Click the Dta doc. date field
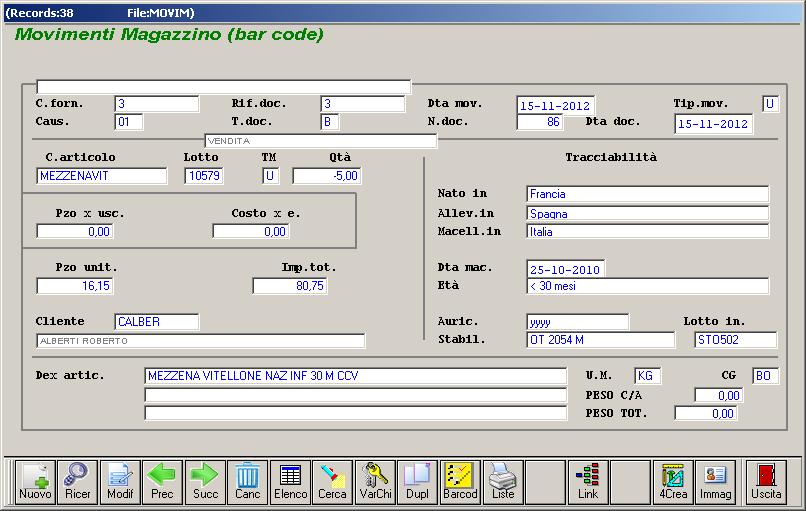 pyautogui.click(x=713, y=124)
